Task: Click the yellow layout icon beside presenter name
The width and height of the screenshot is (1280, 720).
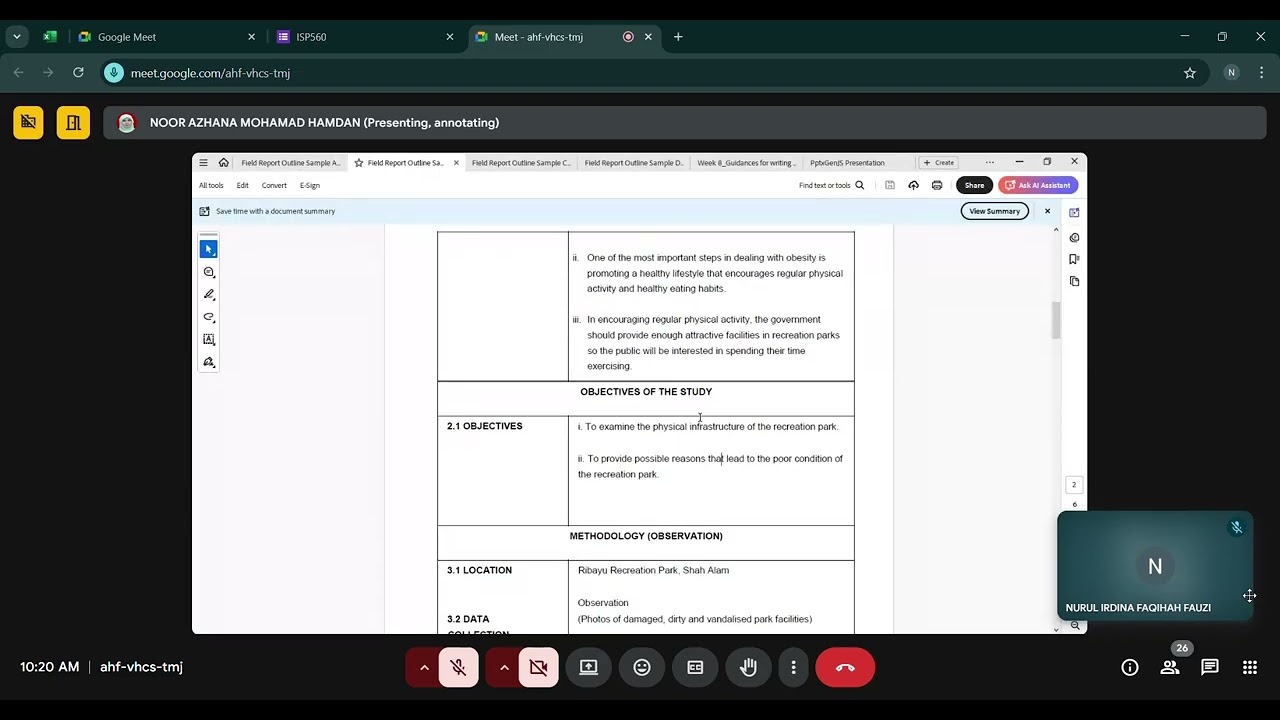Action: pos(73,122)
